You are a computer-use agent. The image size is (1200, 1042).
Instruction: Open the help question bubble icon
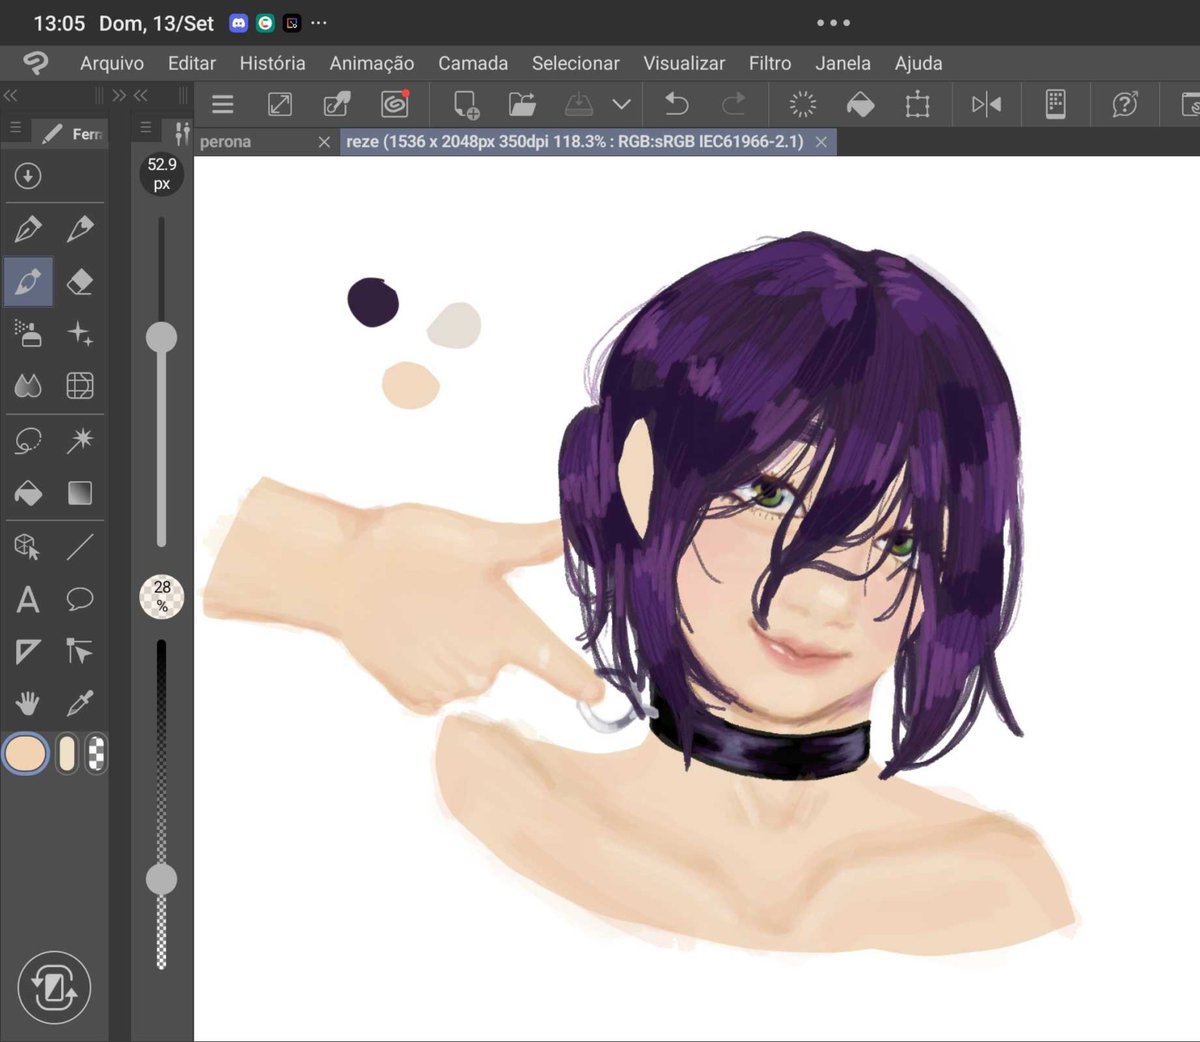pos(1125,104)
